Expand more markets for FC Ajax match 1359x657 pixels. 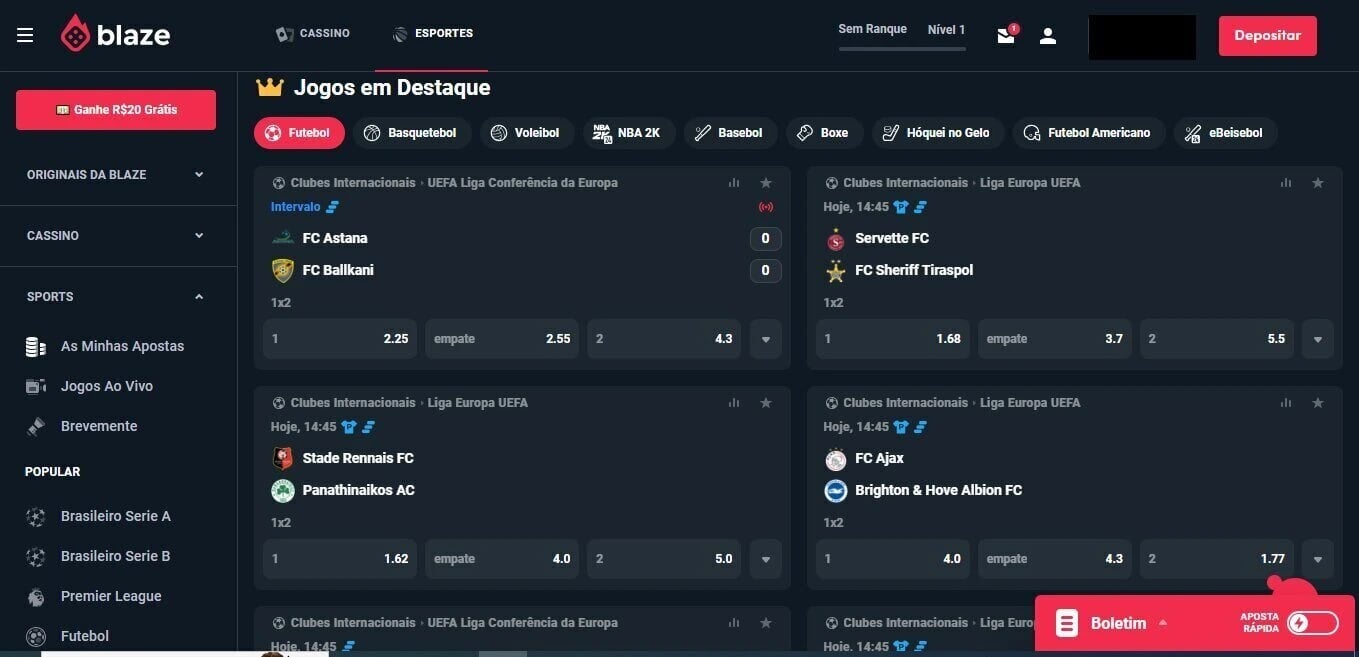click(1318, 559)
